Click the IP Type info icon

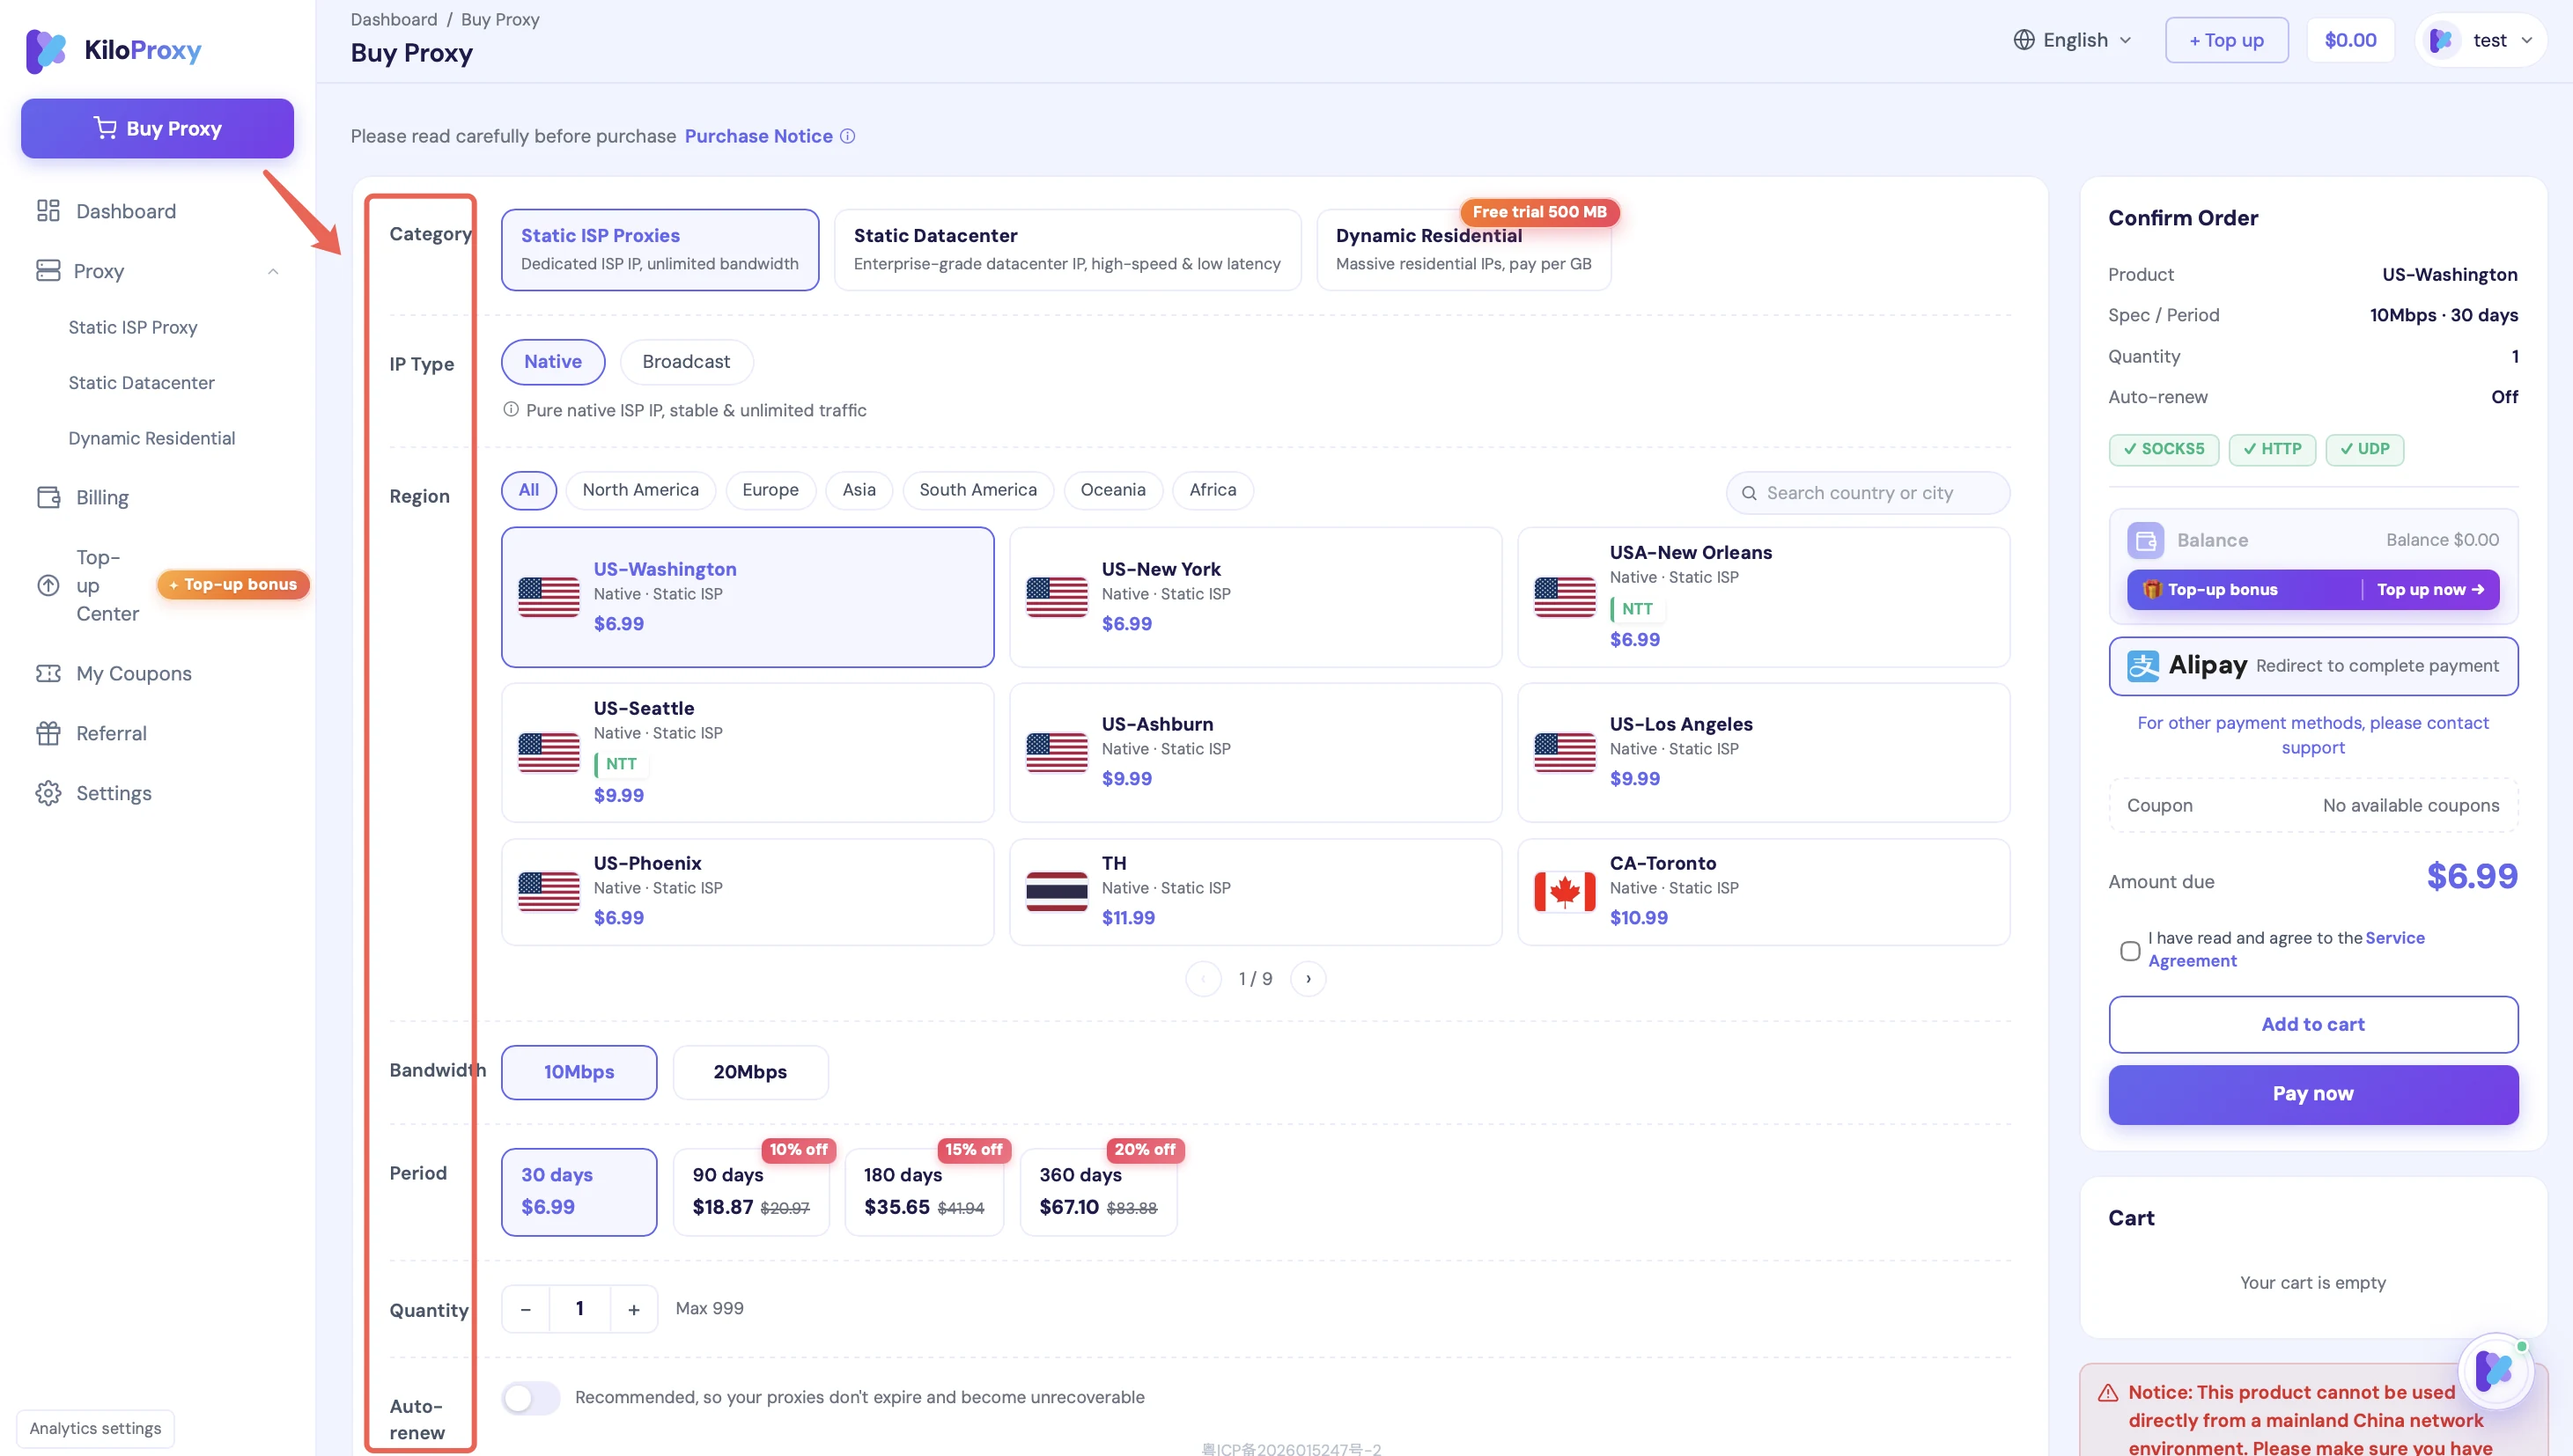511,410
